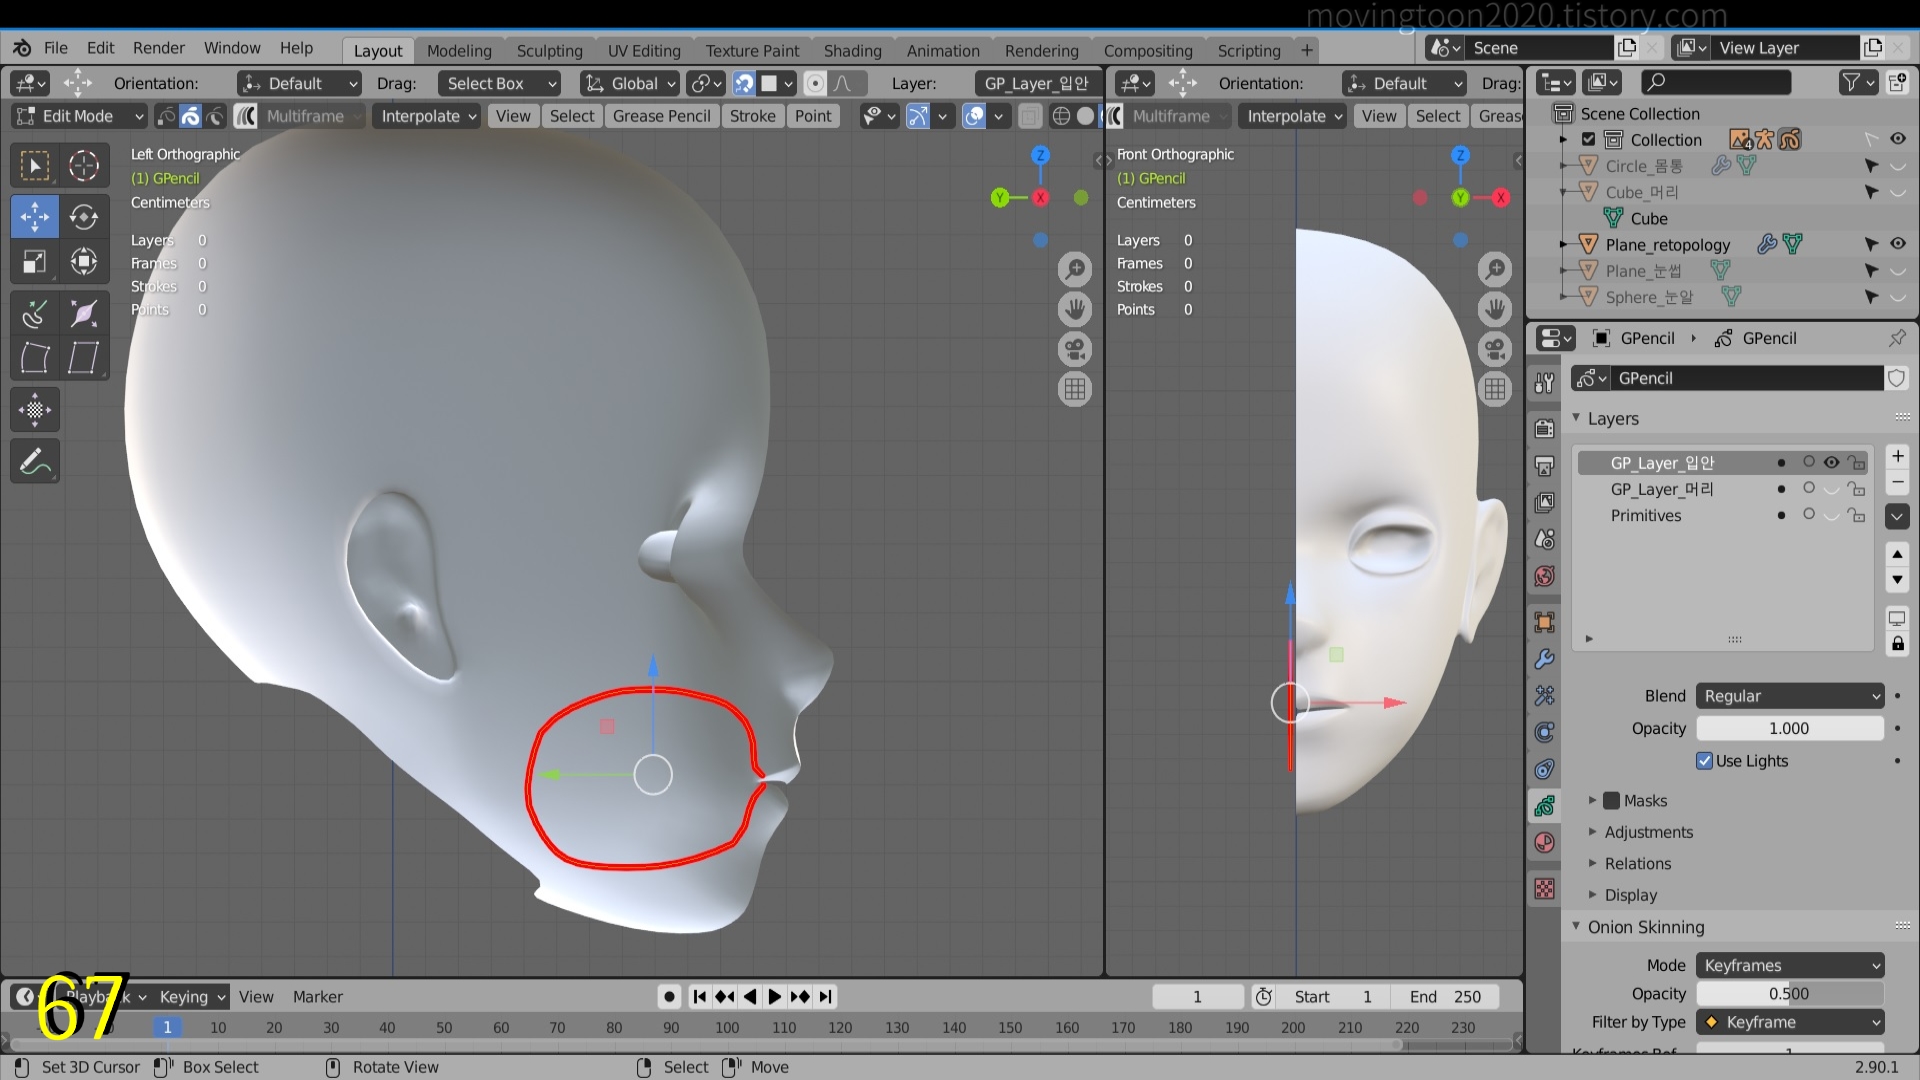Viewport: 1920px width, 1080px height.
Task: Open the Modifier properties wrench tab
Action: [1544, 659]
